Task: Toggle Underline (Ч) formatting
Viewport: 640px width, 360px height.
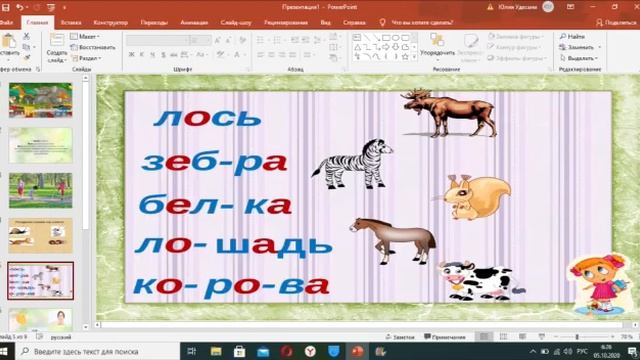Action: point(152,54)
